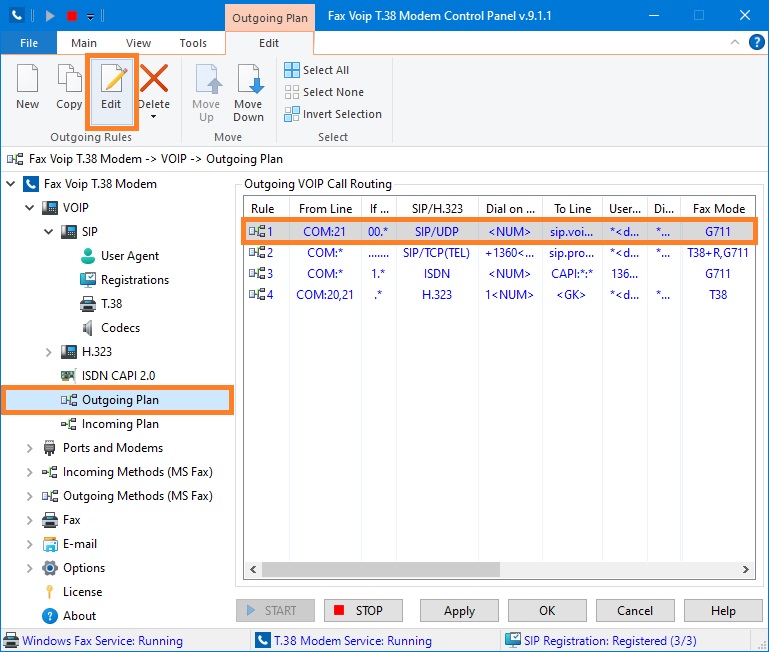Select routing rule 4 H.323 row
The width and height of the screenshot is (769, 652).
[x=499, y=295]
